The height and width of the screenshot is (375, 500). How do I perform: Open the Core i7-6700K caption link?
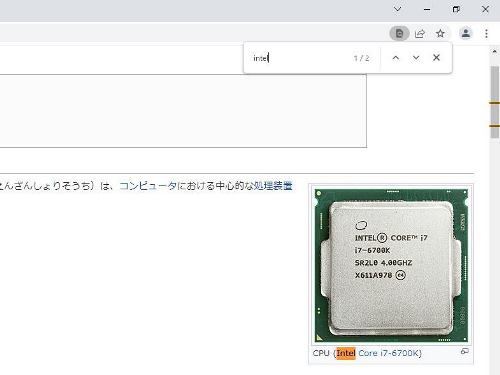coord(388,353)
